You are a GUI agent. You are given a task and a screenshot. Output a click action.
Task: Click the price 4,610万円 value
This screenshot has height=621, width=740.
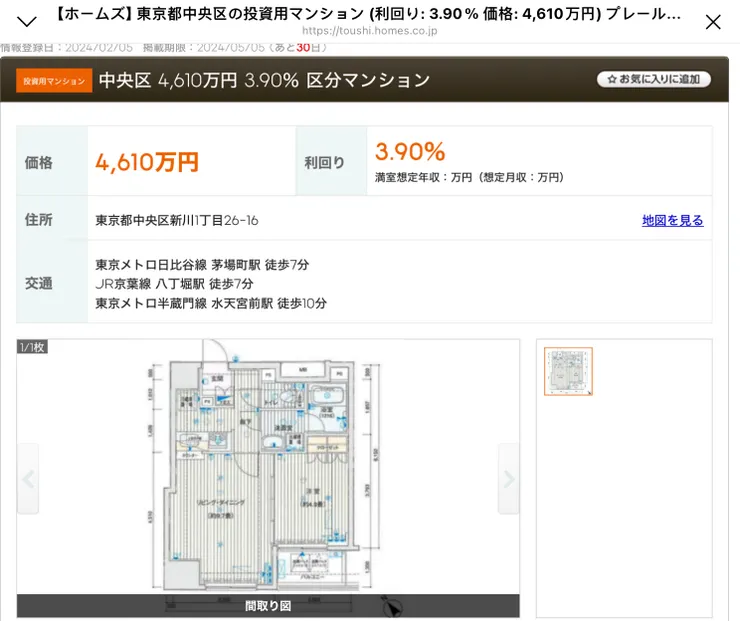tap(147, 162)
